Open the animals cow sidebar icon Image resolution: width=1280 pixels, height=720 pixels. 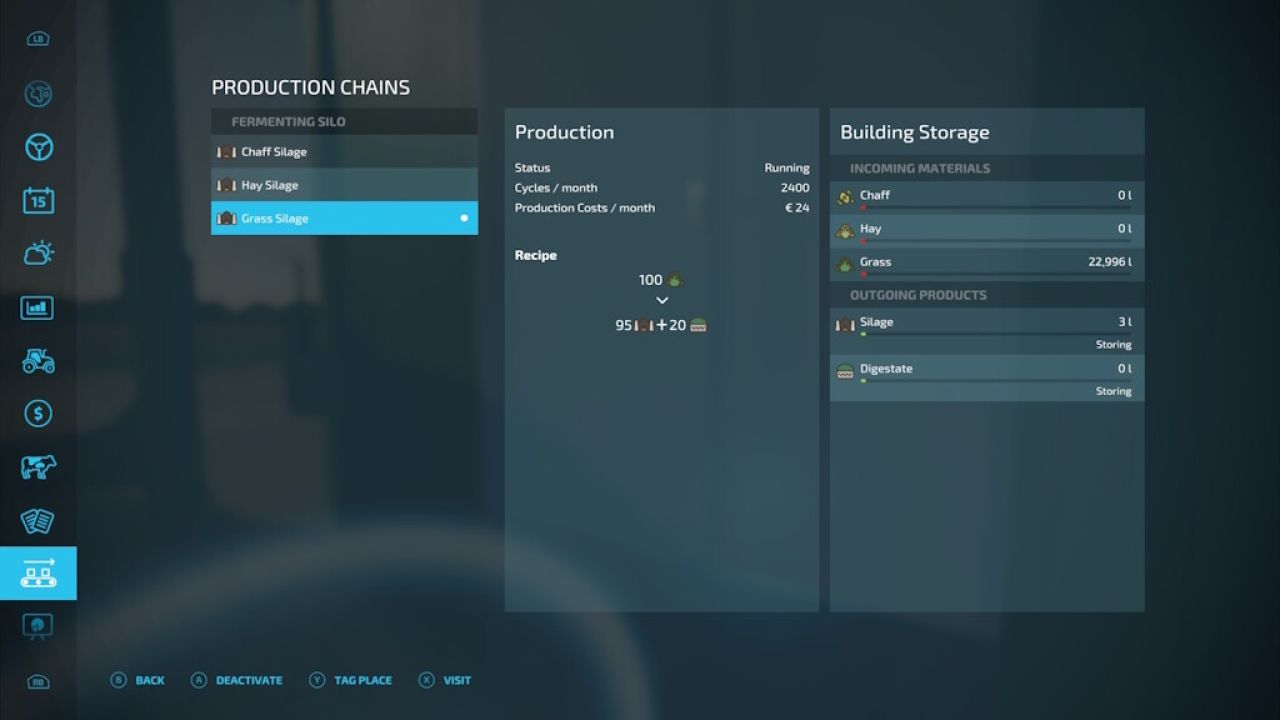coord(38,467)
